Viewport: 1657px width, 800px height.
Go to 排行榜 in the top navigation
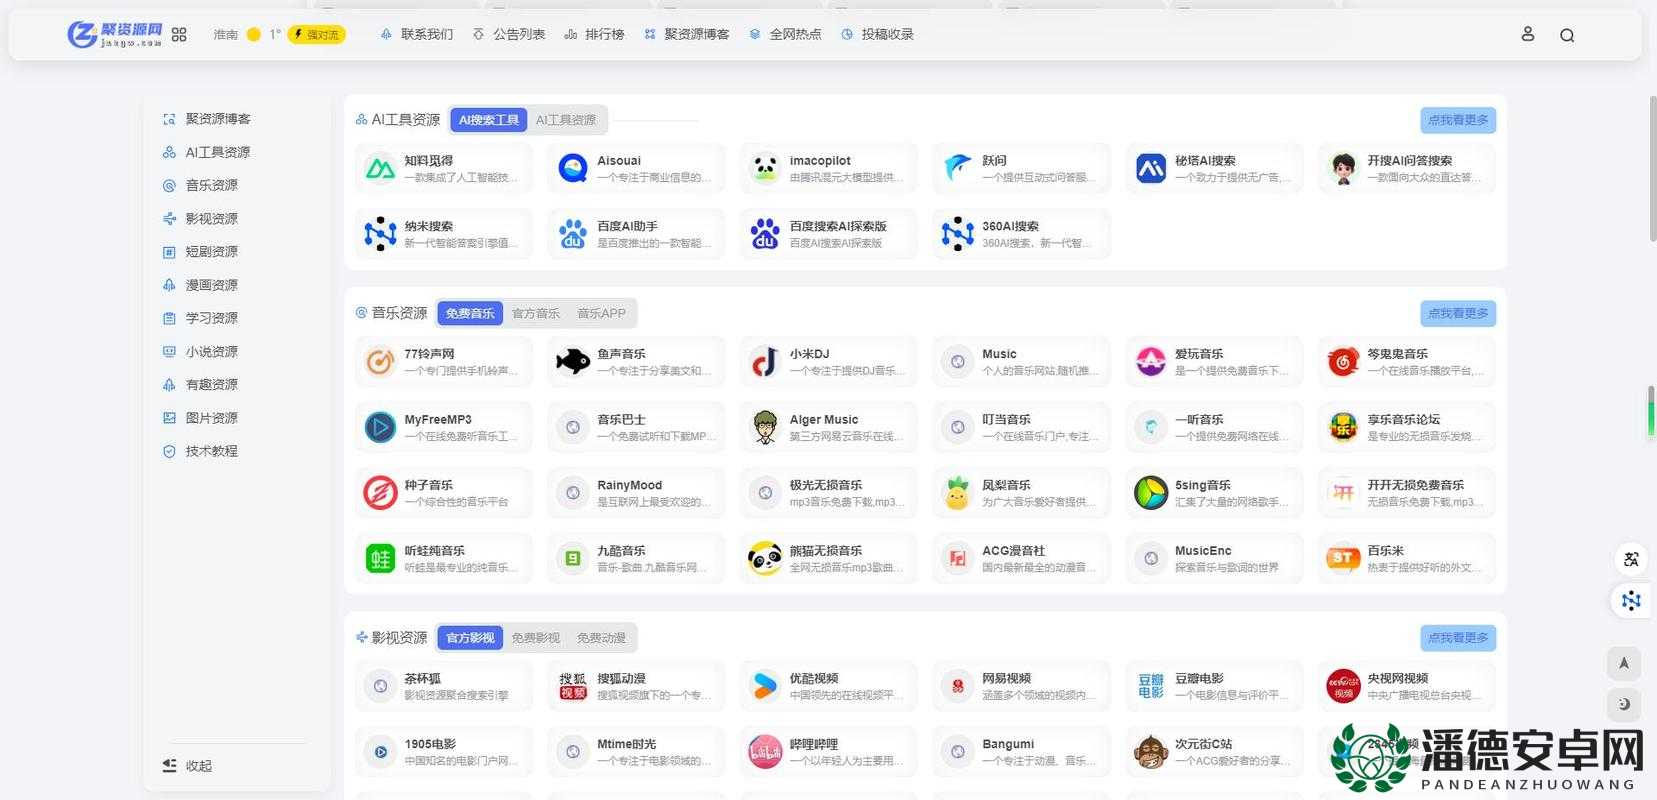pos(594,34)
